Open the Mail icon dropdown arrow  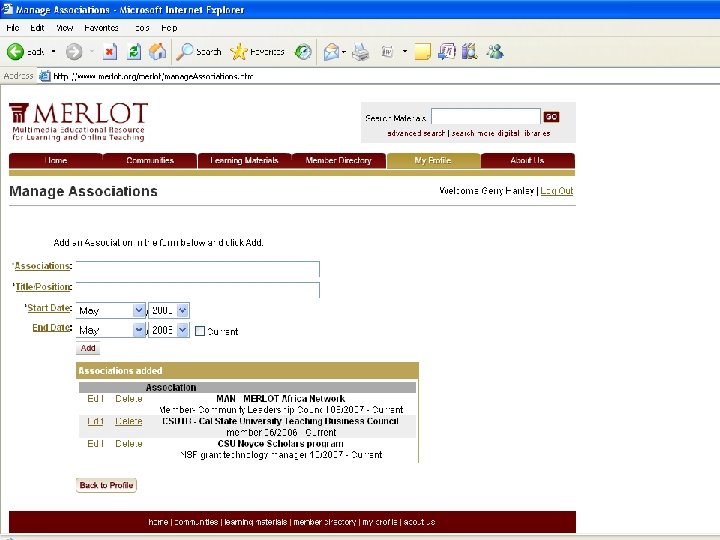coord(344,51)
